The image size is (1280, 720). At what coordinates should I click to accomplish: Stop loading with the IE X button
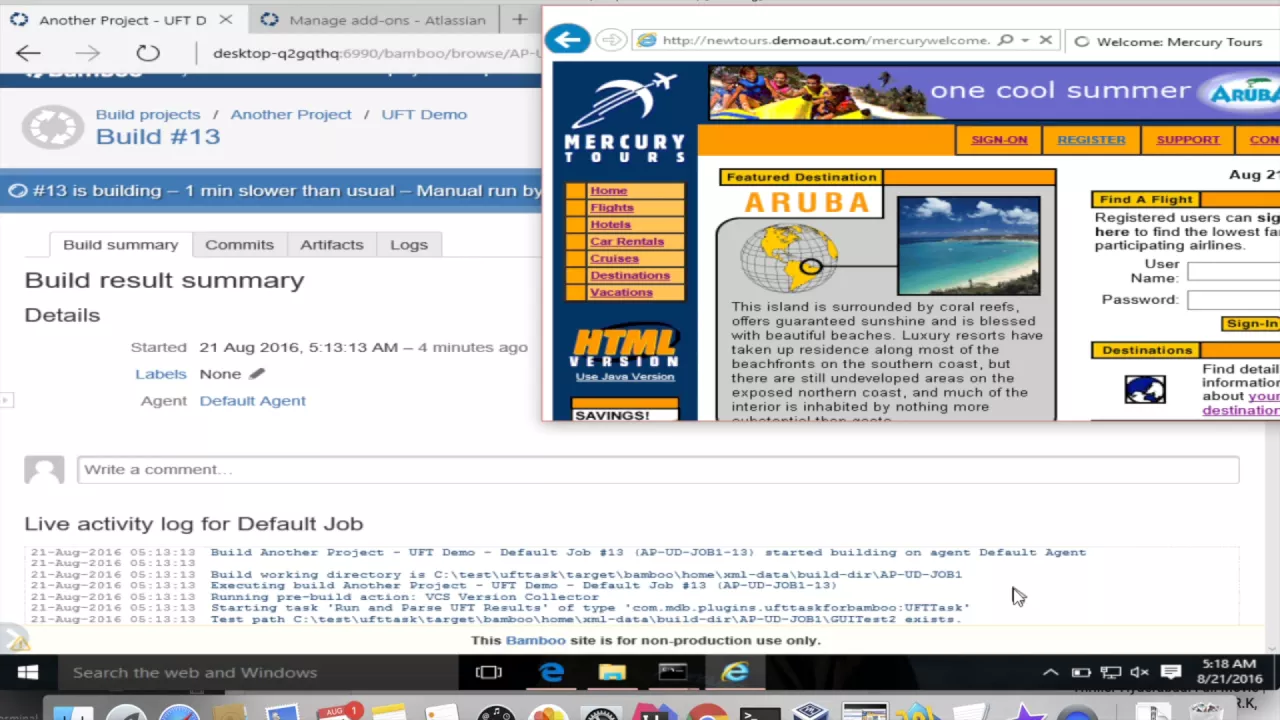1045,40
